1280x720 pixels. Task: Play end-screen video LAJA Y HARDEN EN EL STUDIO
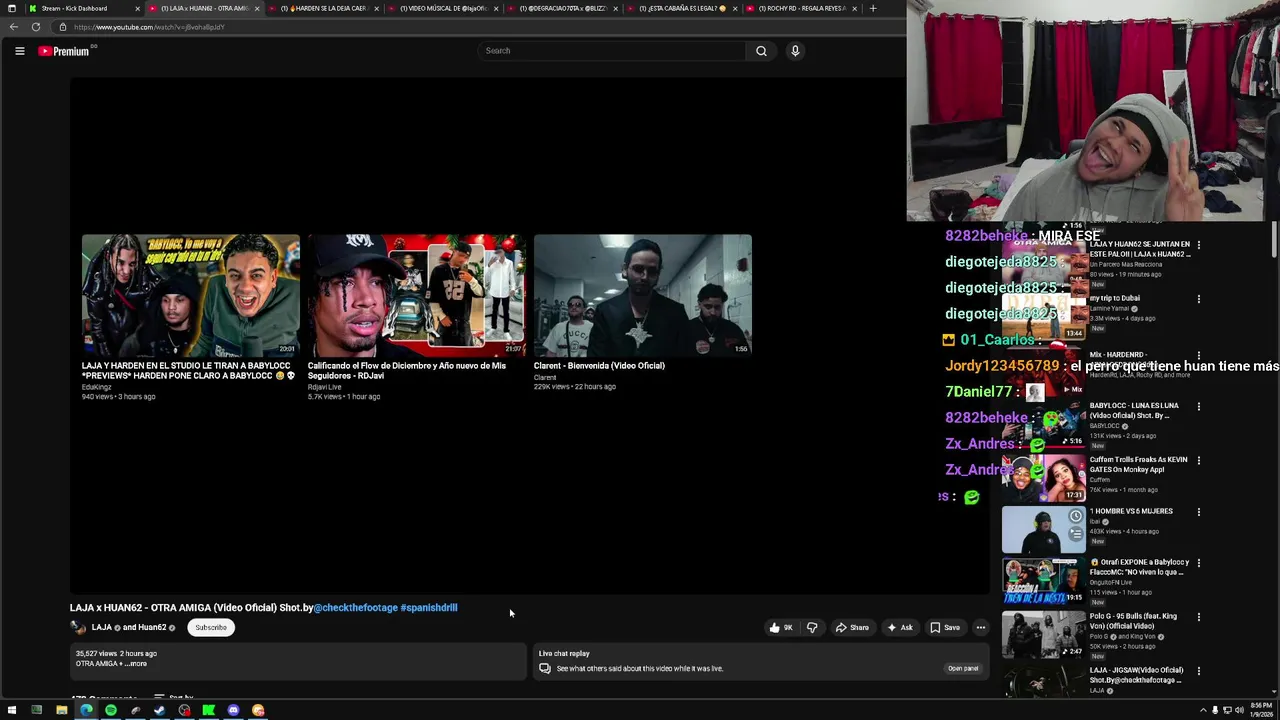191,295
